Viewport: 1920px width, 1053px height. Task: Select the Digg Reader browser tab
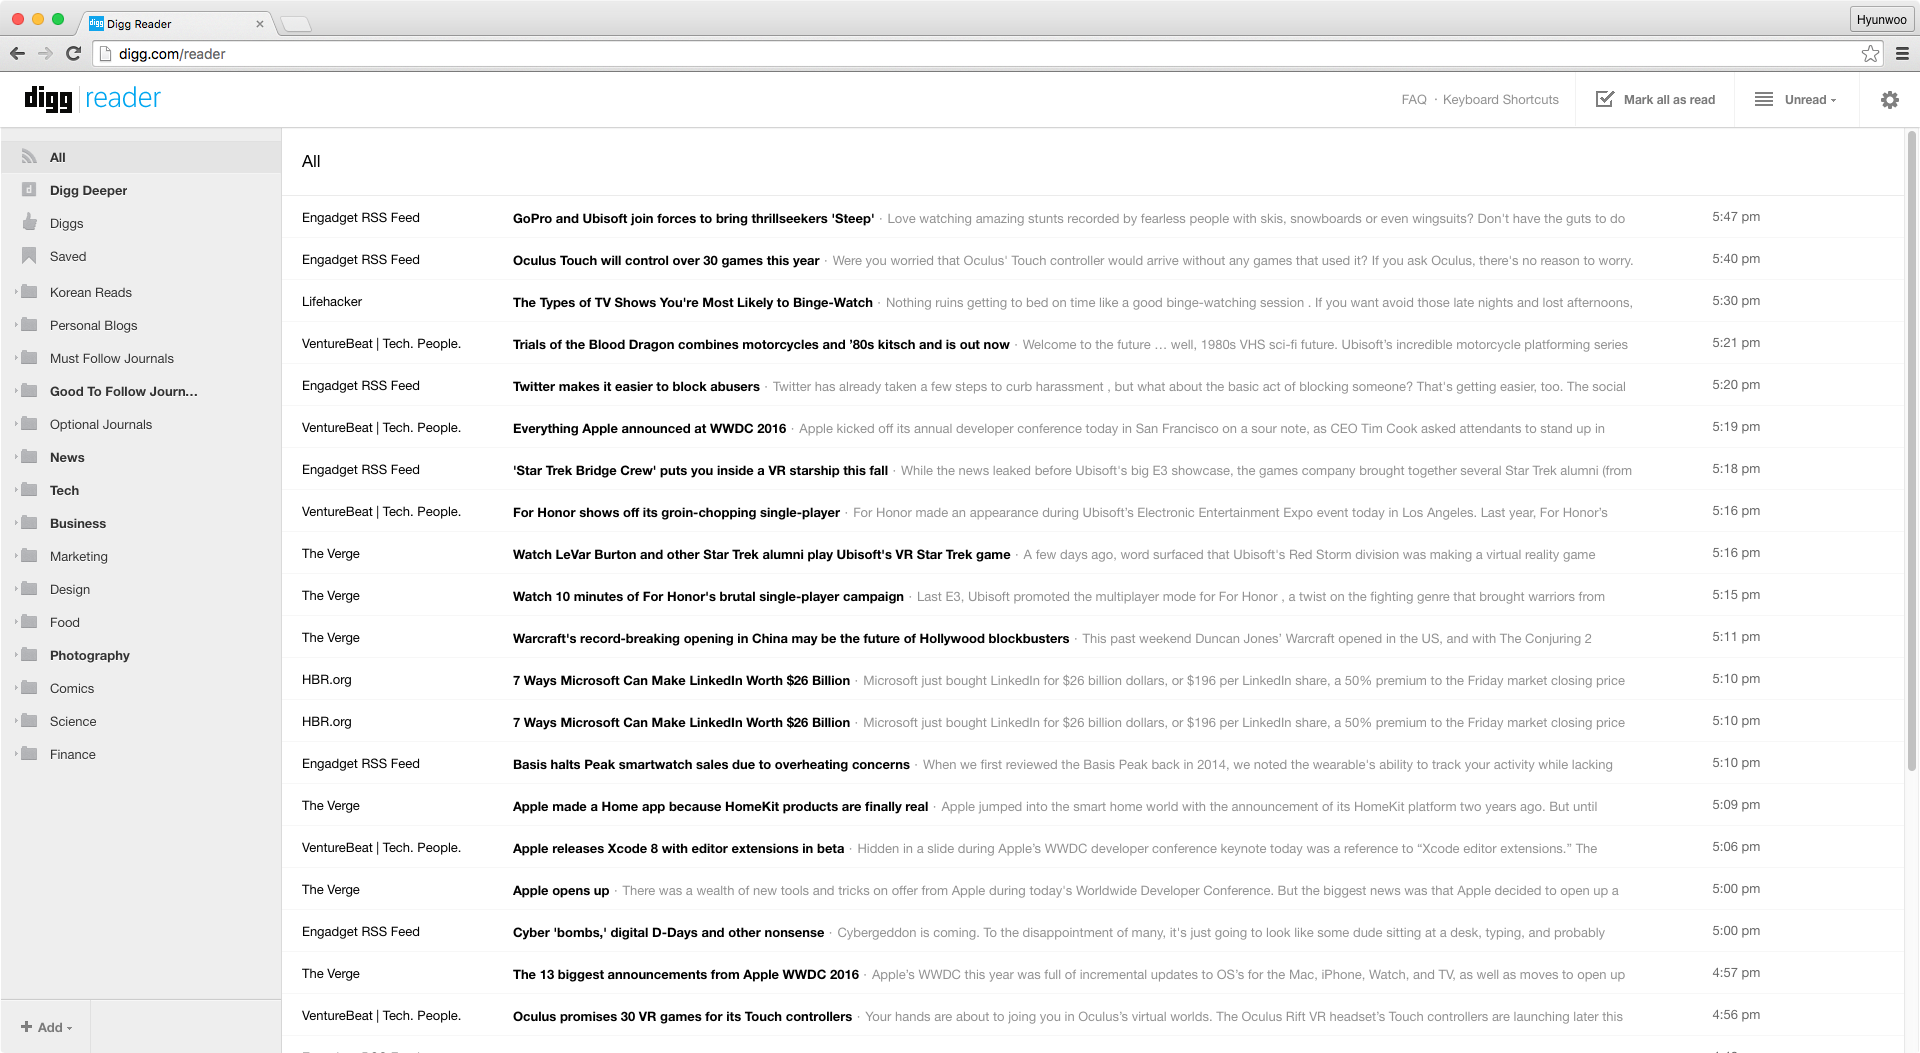pos(170,24)
